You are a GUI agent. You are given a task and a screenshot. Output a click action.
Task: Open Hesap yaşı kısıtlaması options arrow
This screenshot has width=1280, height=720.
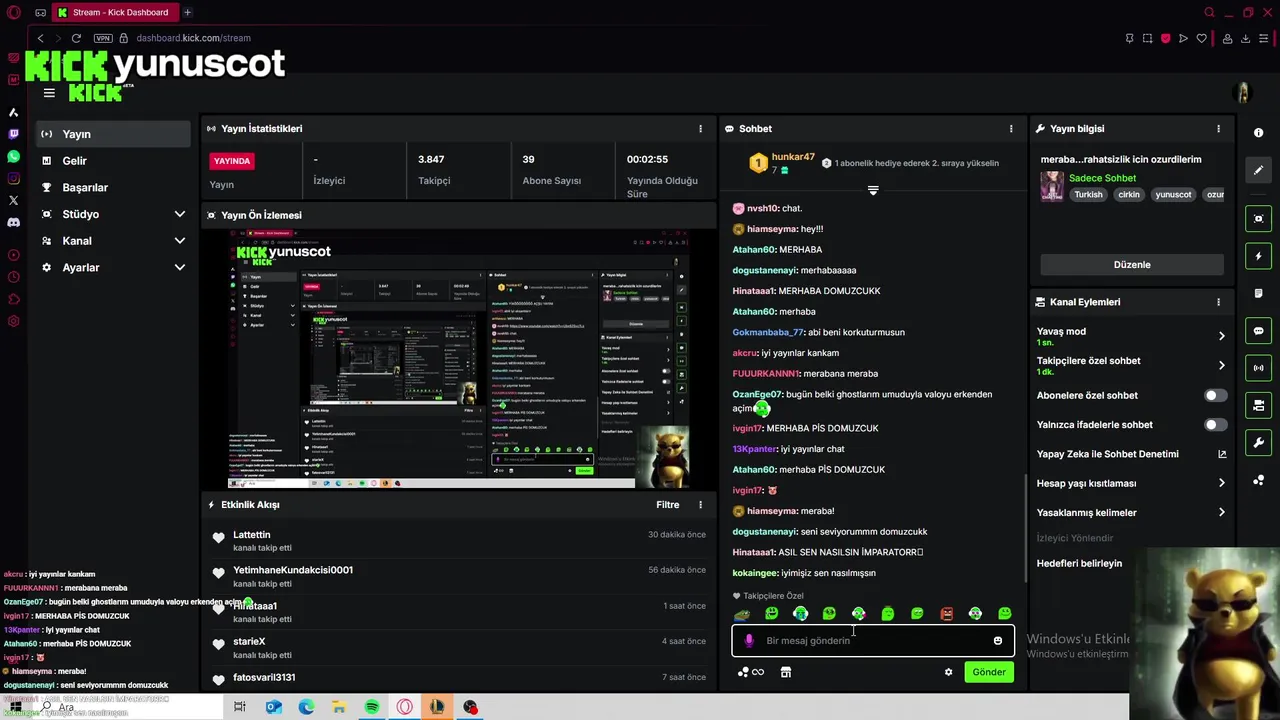[1221, 483]
